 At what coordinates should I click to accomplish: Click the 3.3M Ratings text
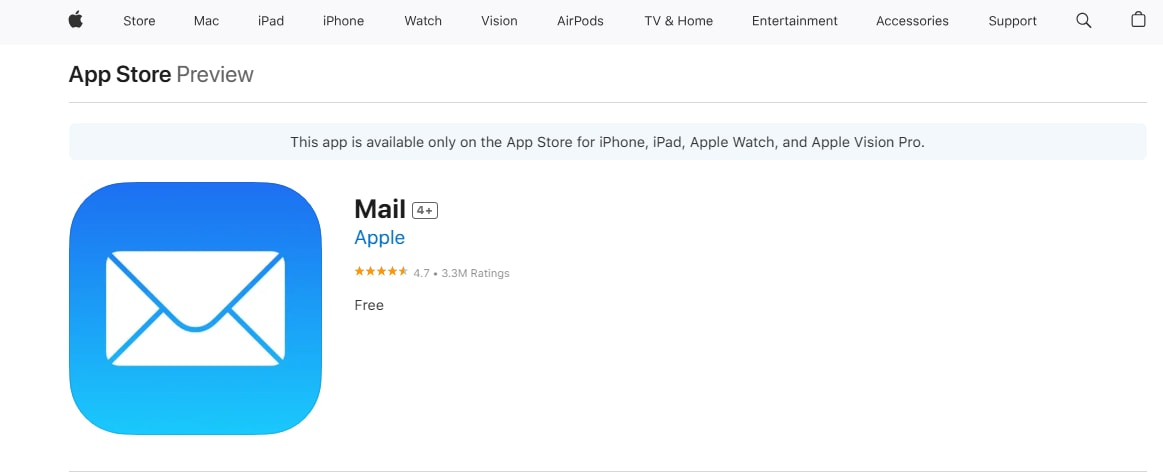pyautogui.click(x=475, y=273)
